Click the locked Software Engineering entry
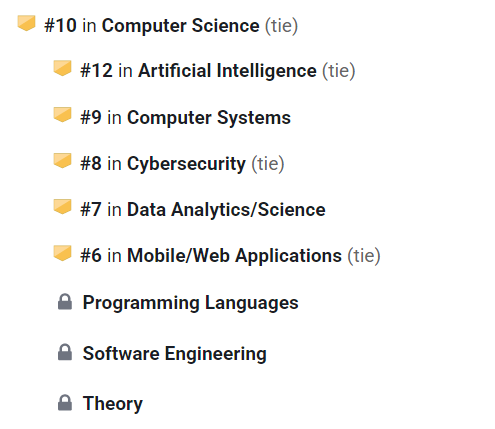495x429 pixels. pyautogui.click(x=175, y=353)
